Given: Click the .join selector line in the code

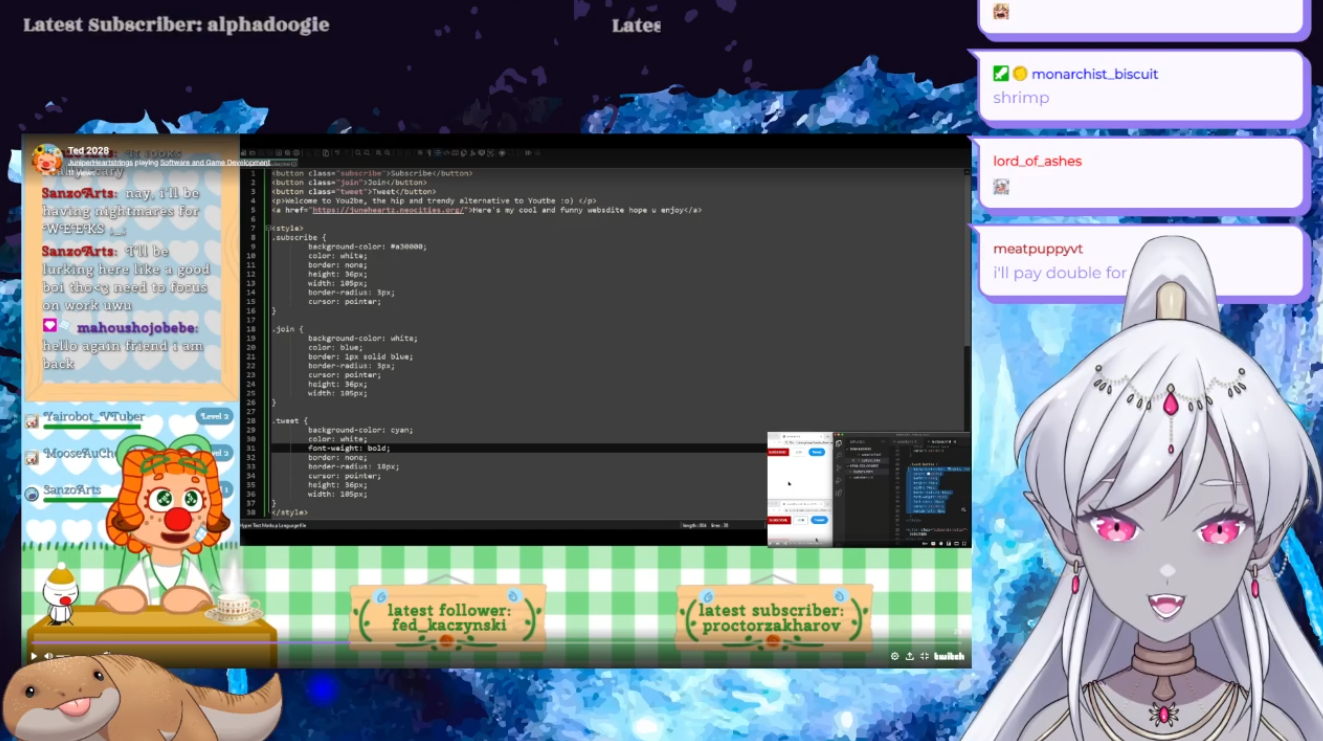Looking at the screenshot, I should pos(288,329).
